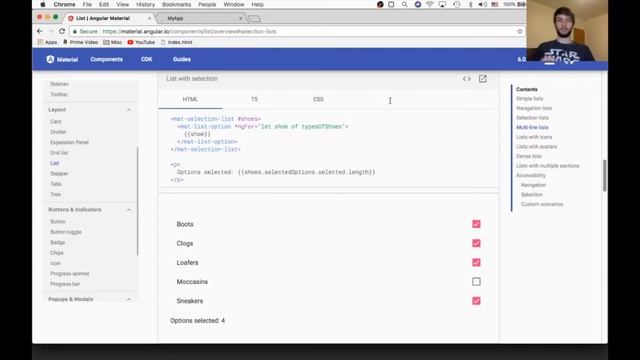This screenshot has height=360, width=640.
Task: Close the MyApp browser tab
Action: pos(241,18)
